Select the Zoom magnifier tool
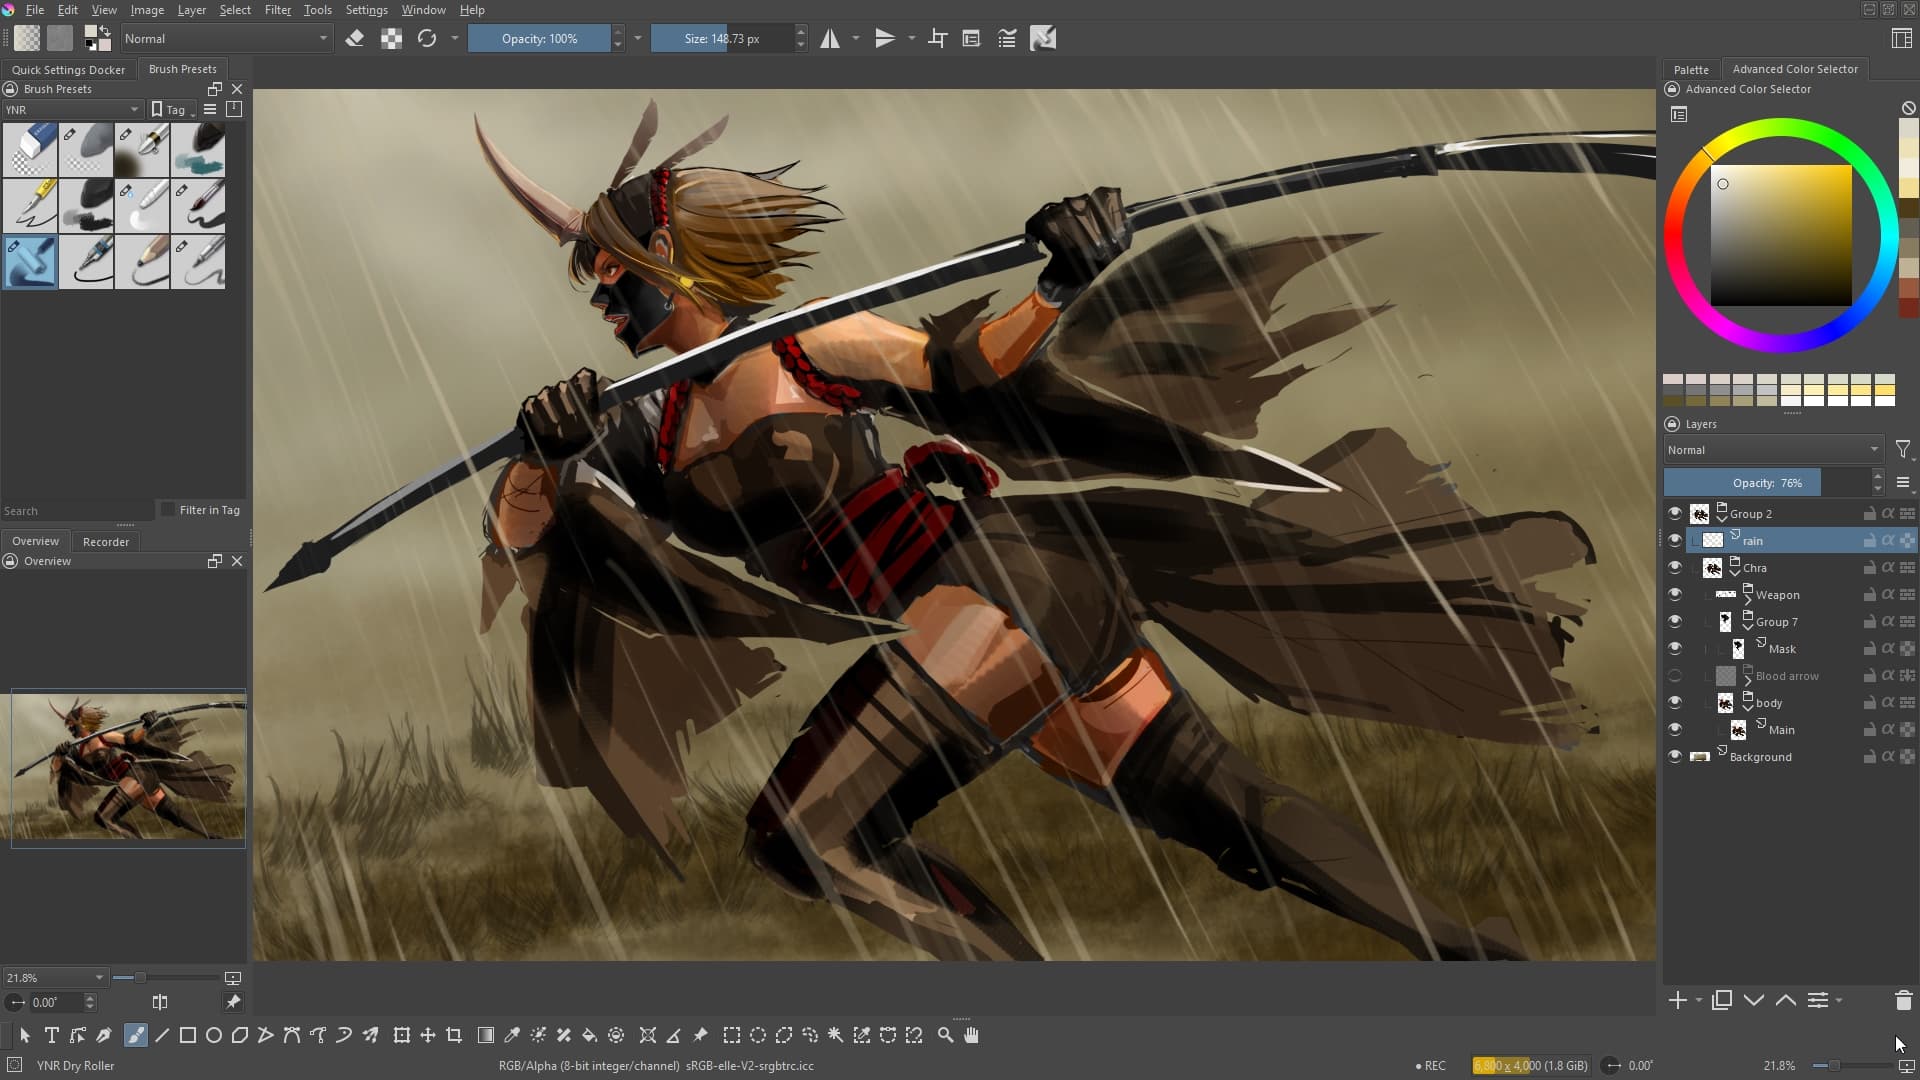Image resolution: width=1920 pixels, height=1080 pixels. [x=945, y=1035]
